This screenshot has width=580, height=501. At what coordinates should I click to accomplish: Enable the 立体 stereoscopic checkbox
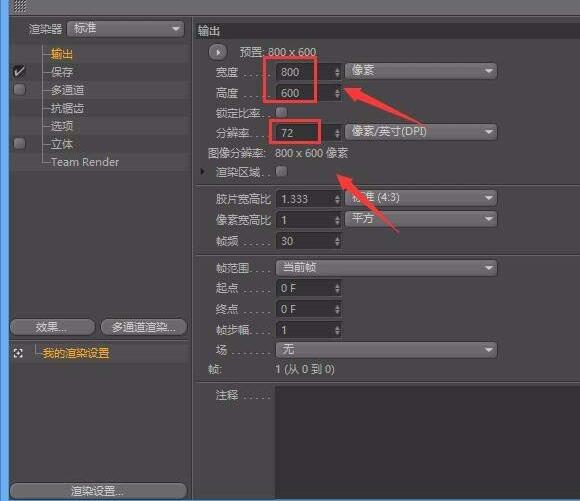click(19, 144)
